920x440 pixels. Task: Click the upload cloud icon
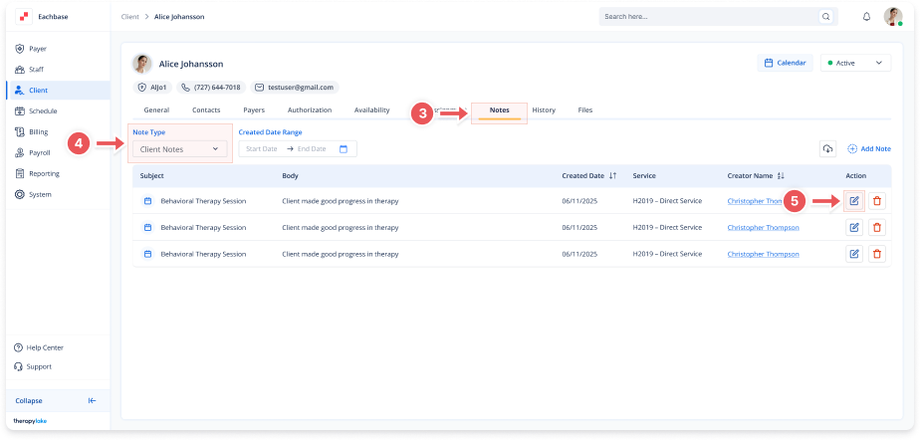(x=828, y=149)
